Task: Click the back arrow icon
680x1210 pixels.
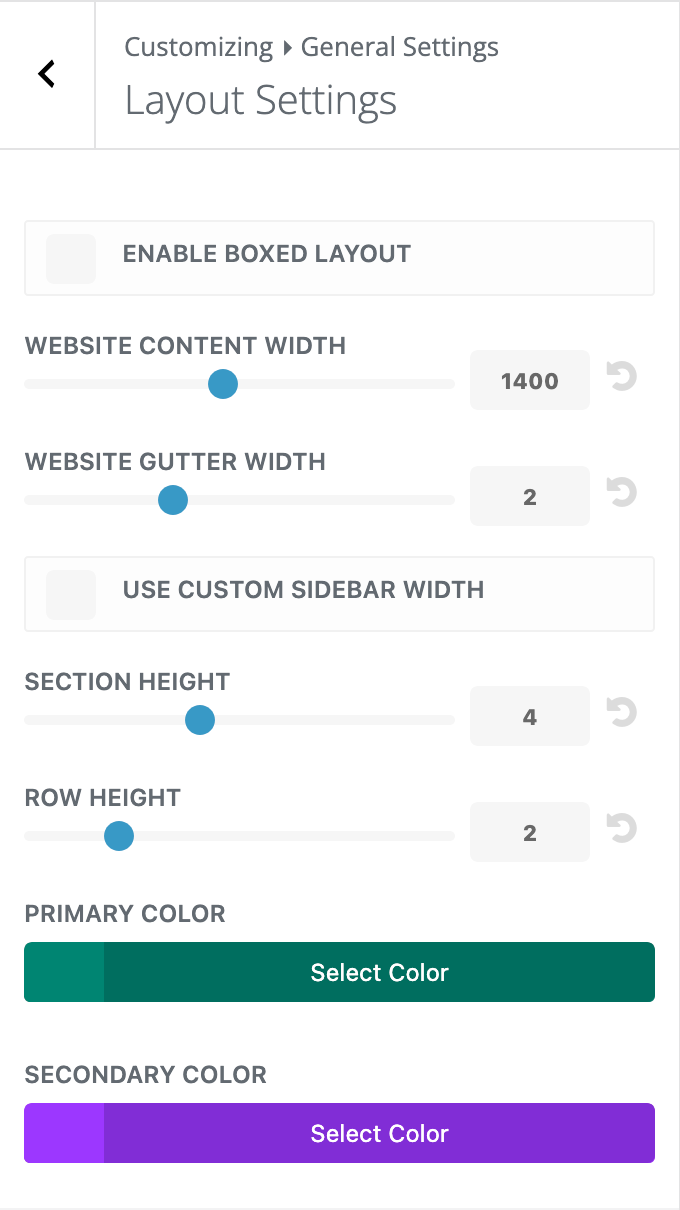Action: click(x=46, y=74)
